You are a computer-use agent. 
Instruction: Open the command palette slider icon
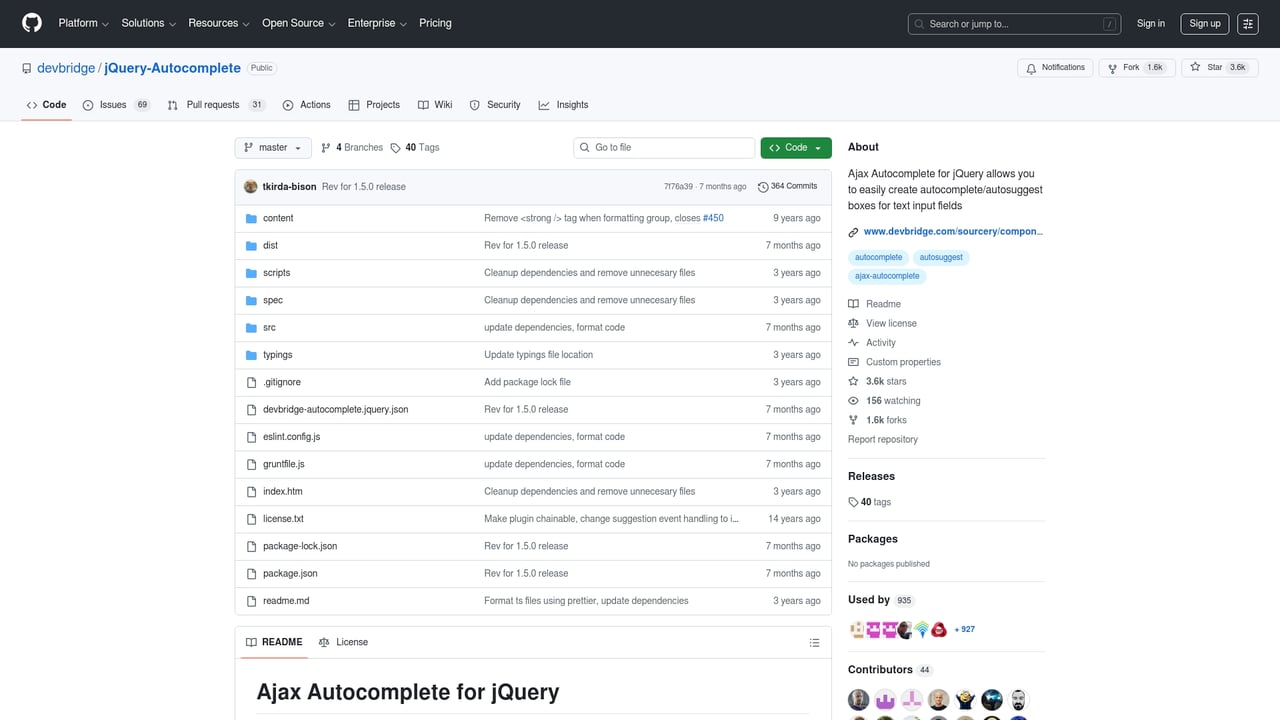(x=1247, y=23)
